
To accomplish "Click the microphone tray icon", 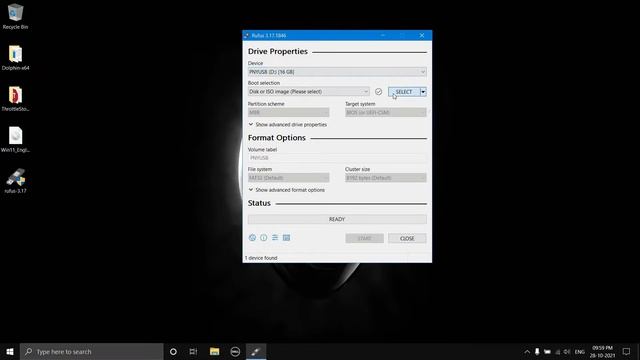I will click(x=537, y=352).
